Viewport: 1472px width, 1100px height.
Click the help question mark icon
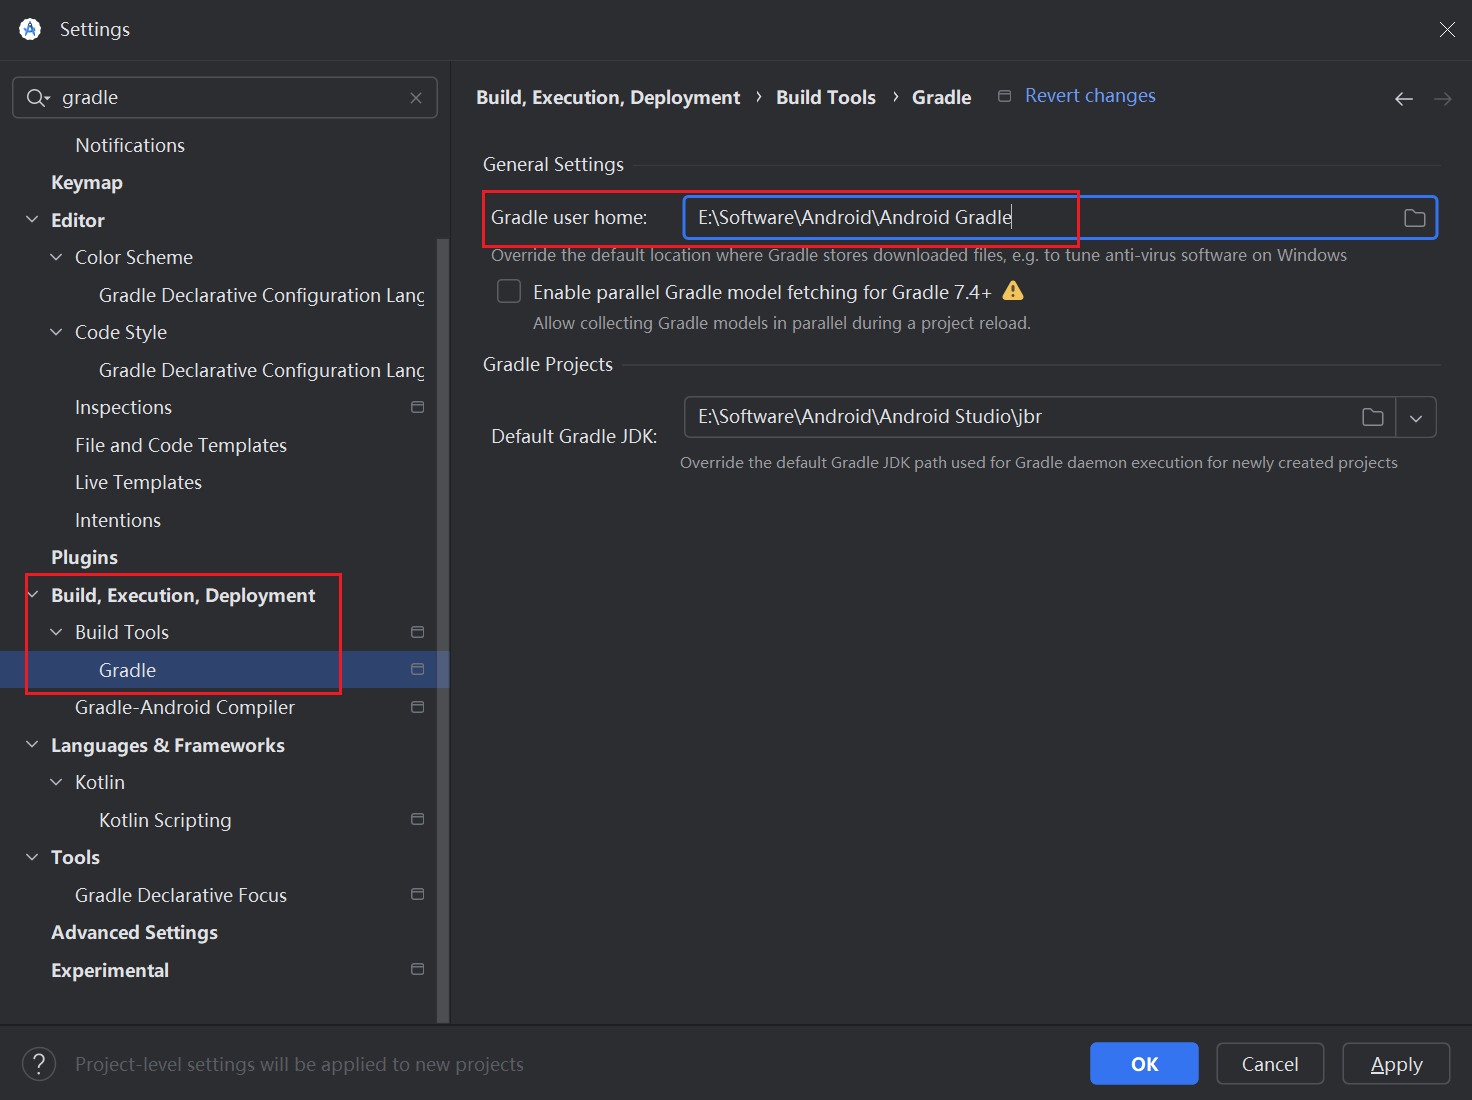(39, 1064)
